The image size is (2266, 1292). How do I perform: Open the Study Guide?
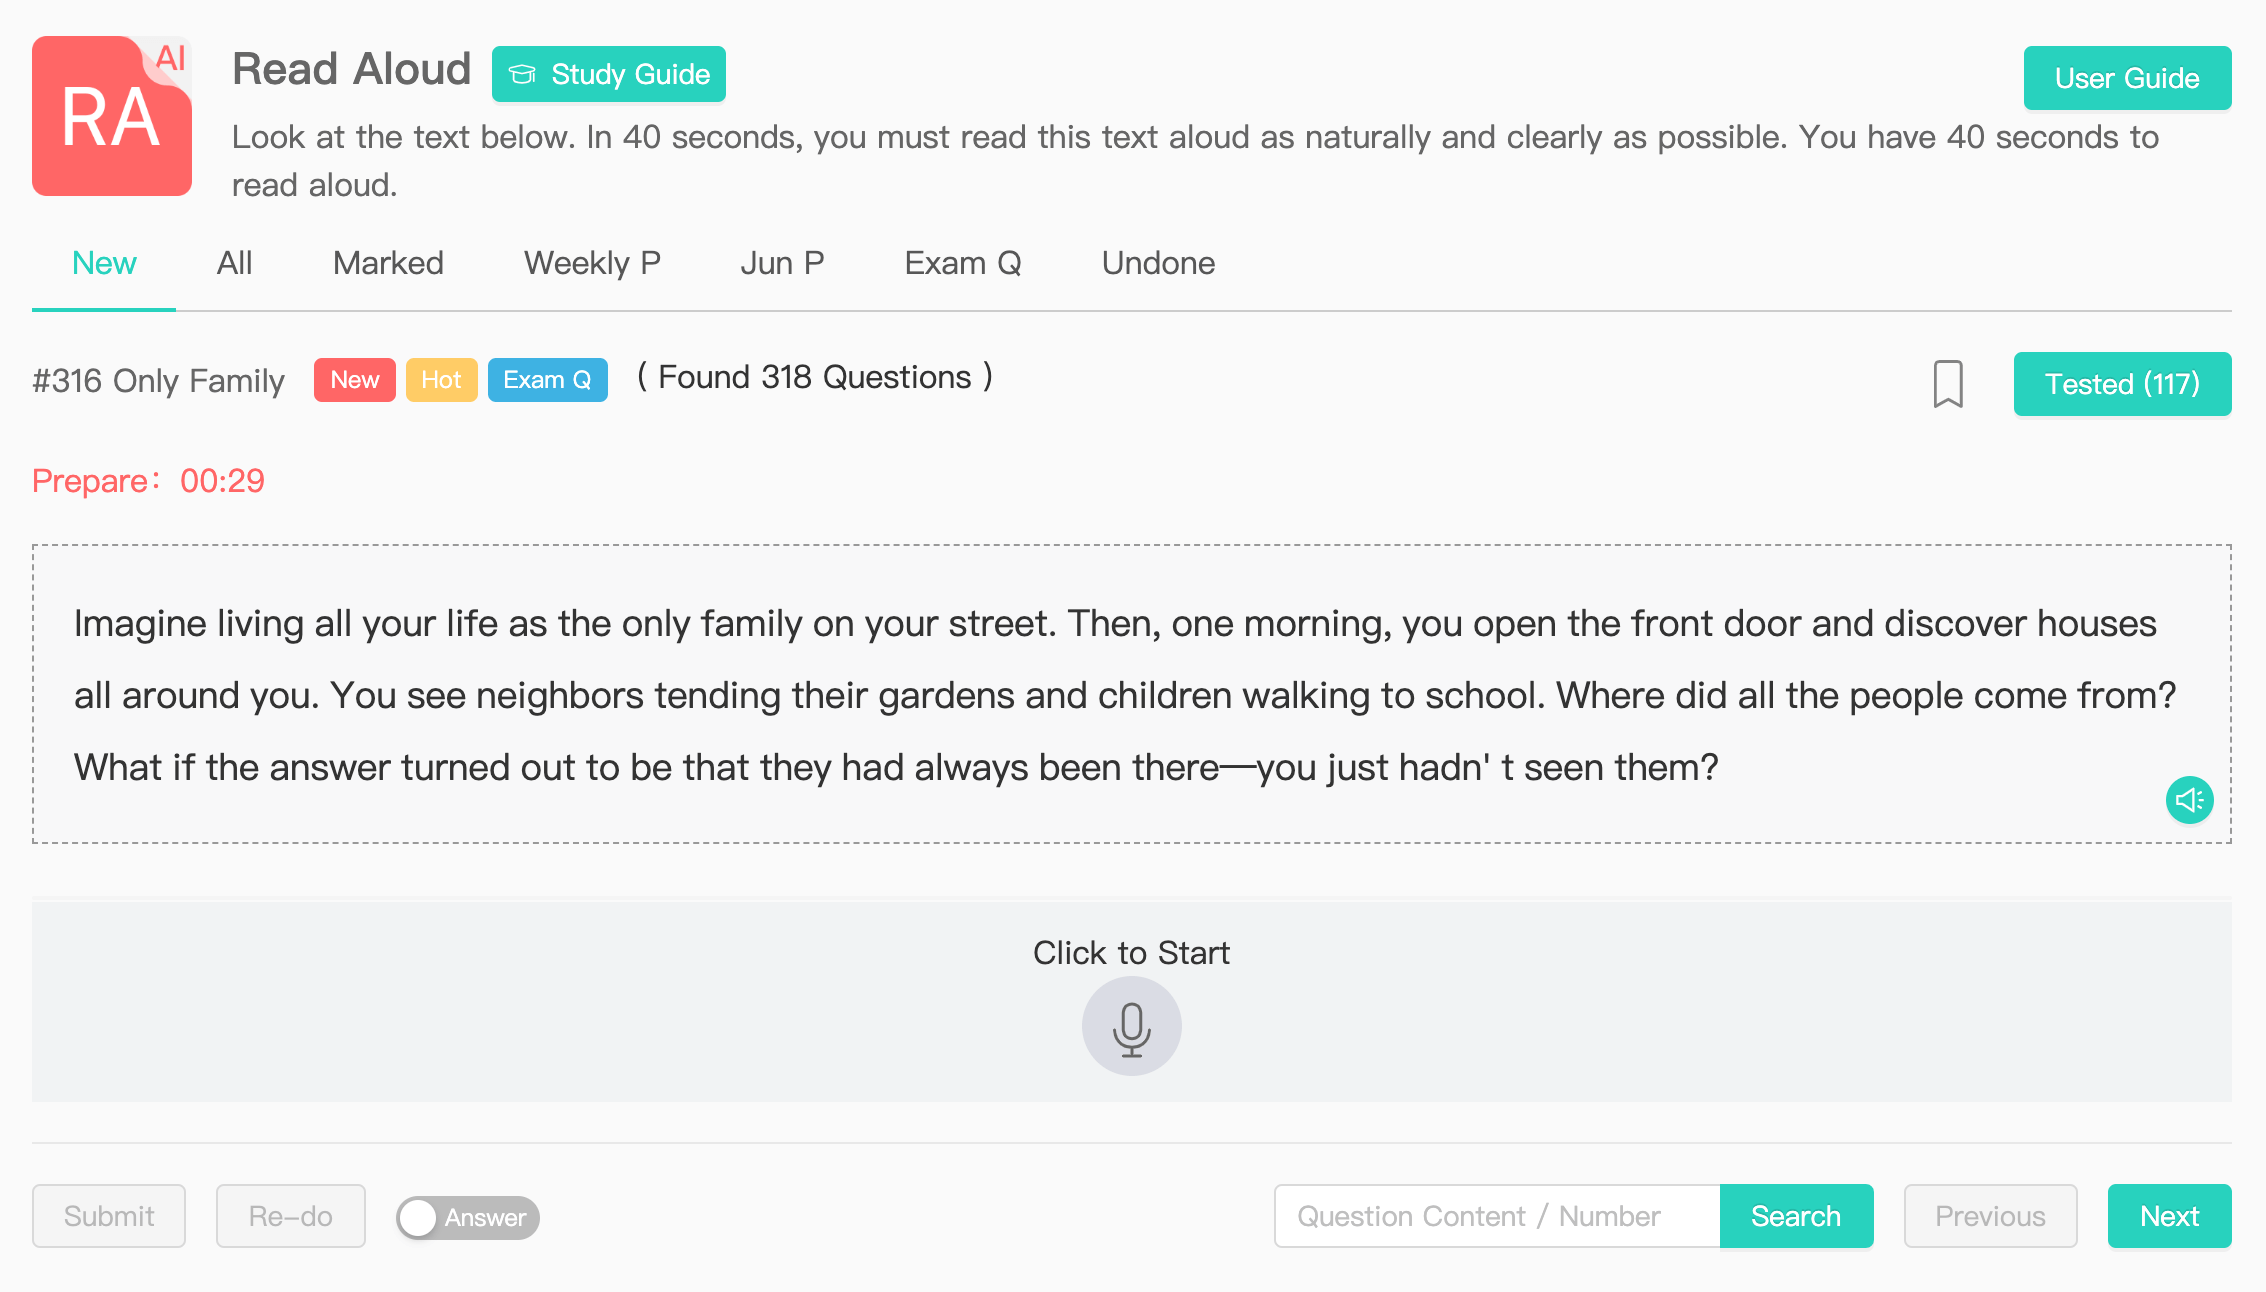click(608, 74)
